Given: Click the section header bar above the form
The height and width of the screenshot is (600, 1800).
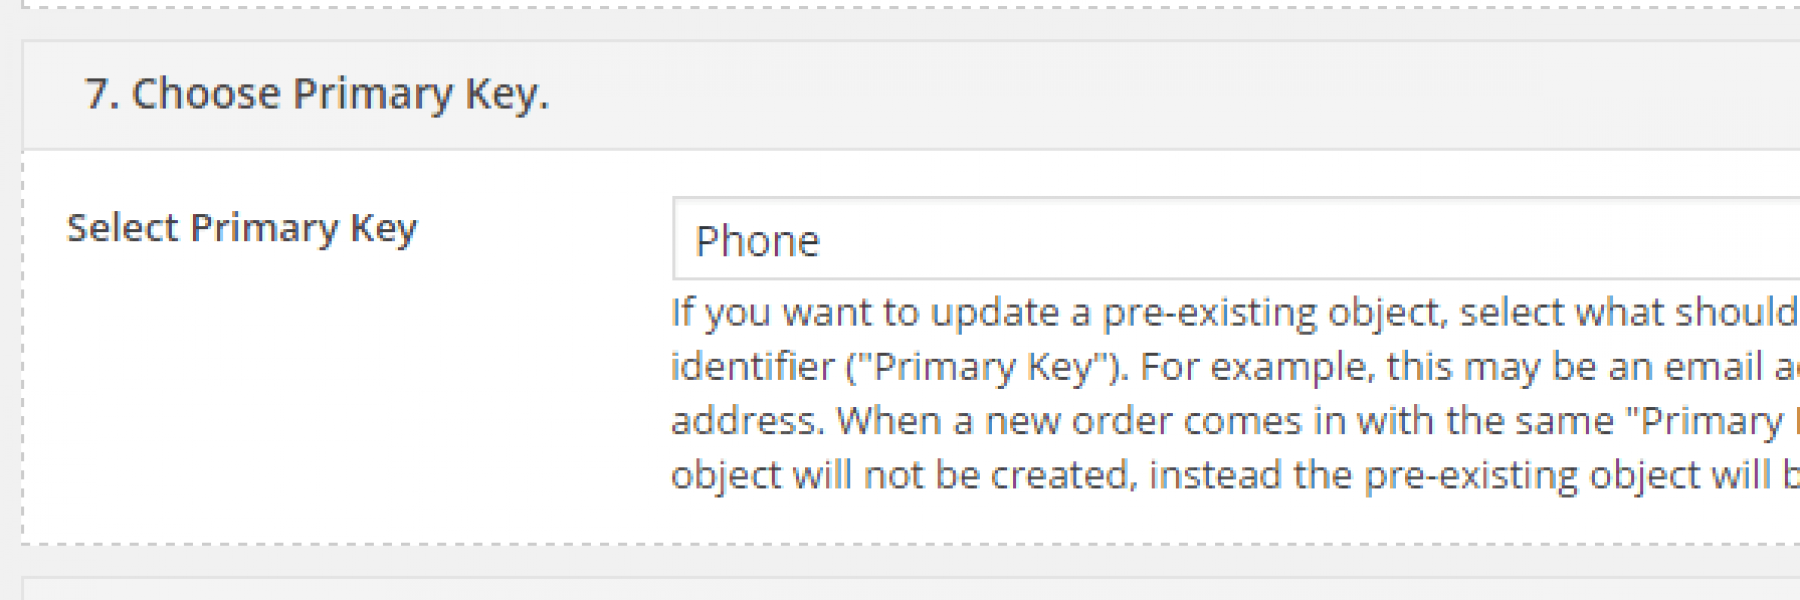Looking at the screenshot, I should click(900, 93).
